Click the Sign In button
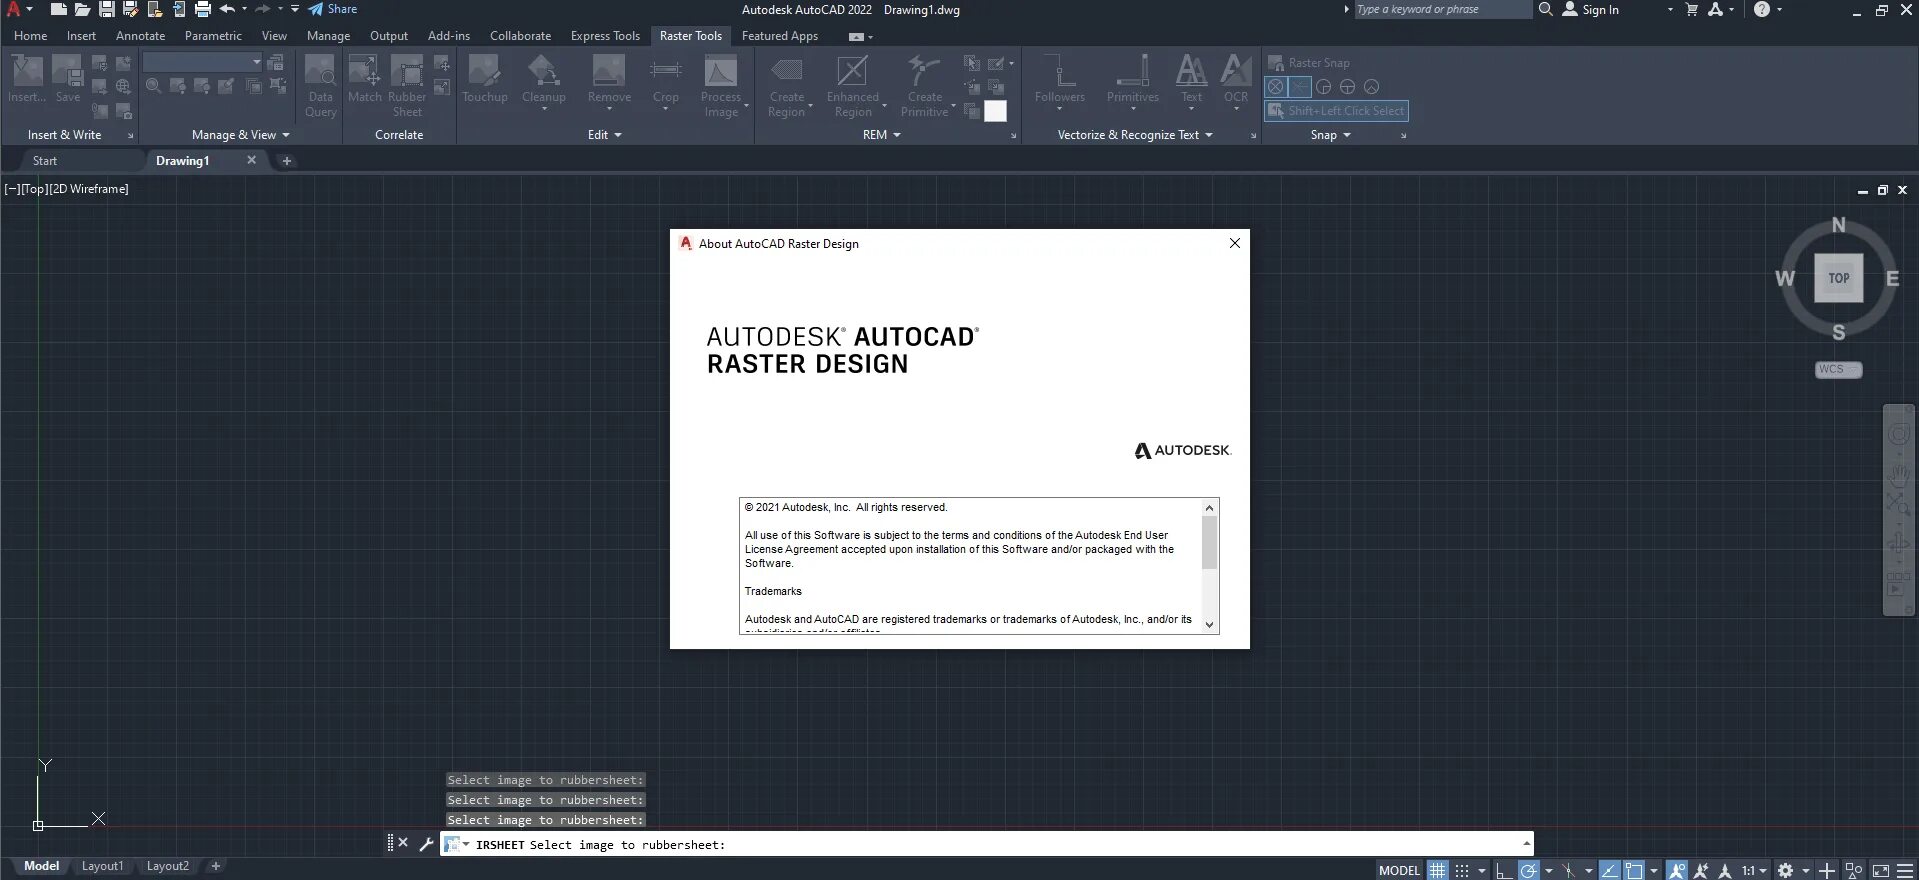 [1591, 9]
